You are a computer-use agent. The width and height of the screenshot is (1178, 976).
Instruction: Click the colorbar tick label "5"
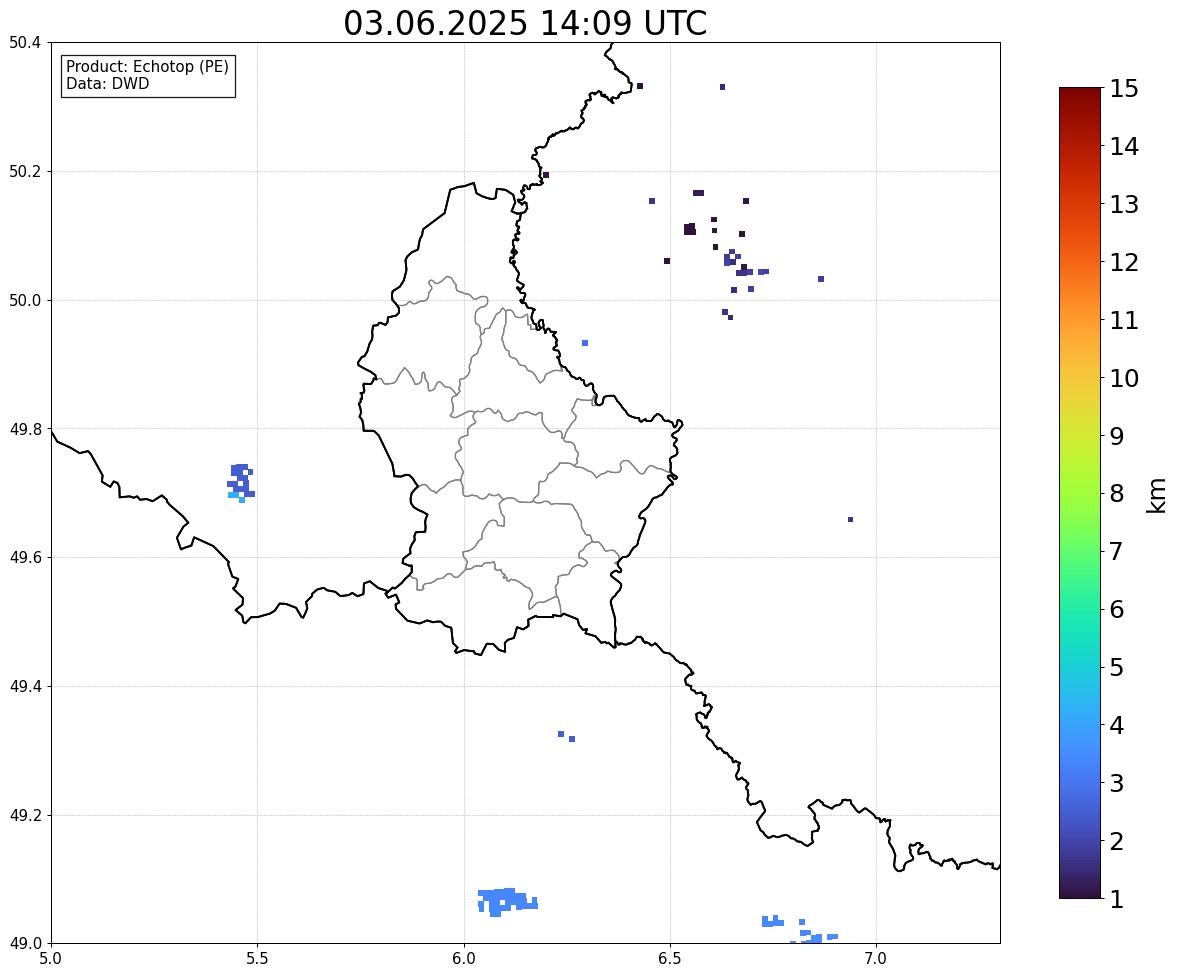[1117, 667]
